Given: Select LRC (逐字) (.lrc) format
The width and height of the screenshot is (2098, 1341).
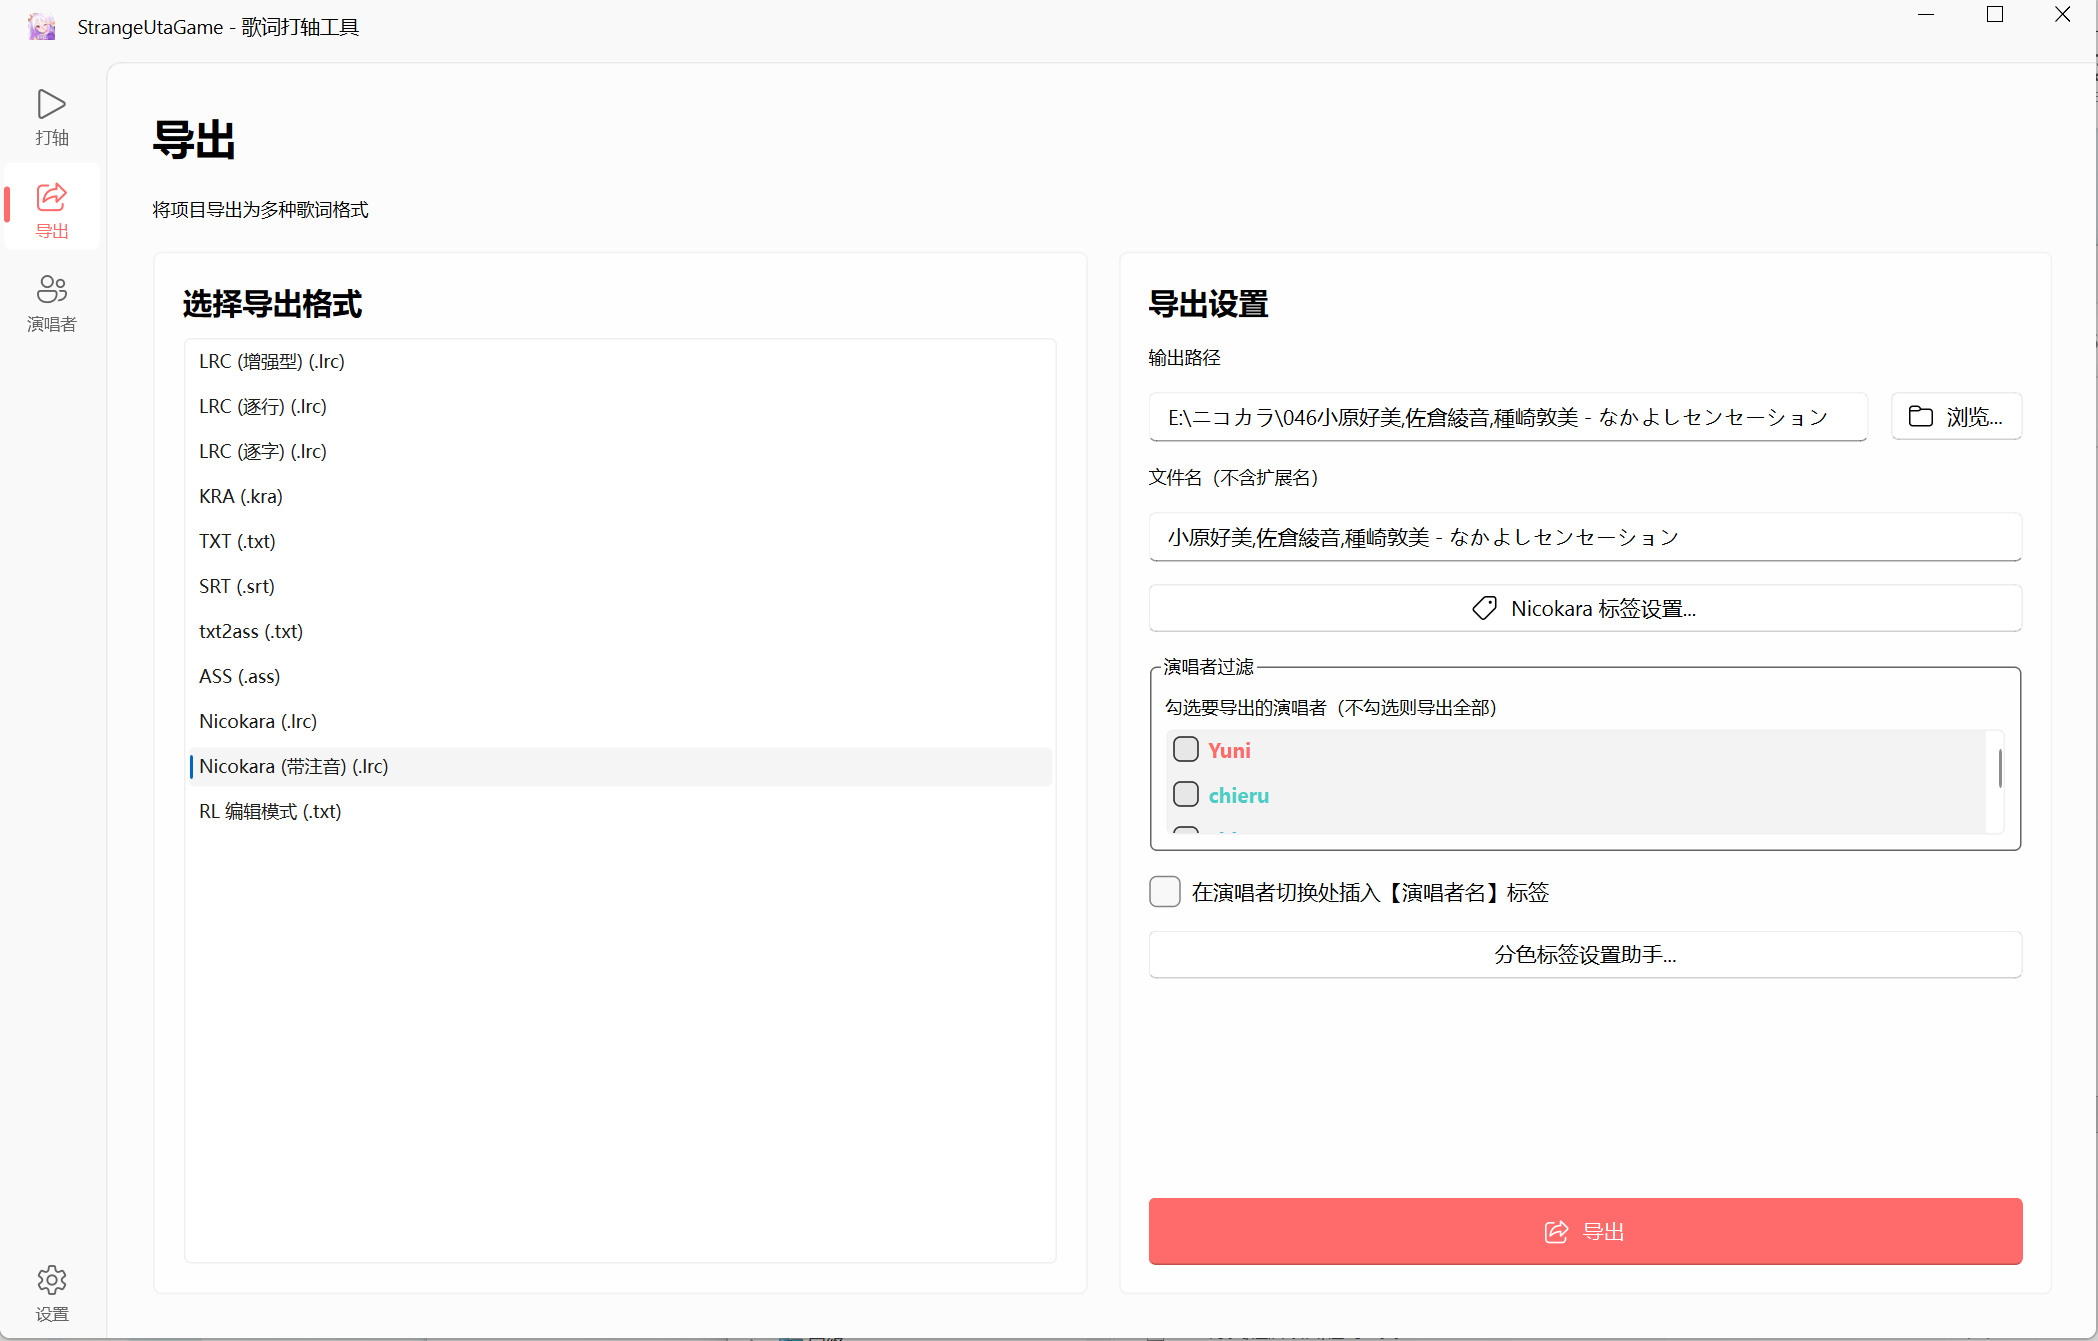Looking at the screenshot, I should pos(620,451).
